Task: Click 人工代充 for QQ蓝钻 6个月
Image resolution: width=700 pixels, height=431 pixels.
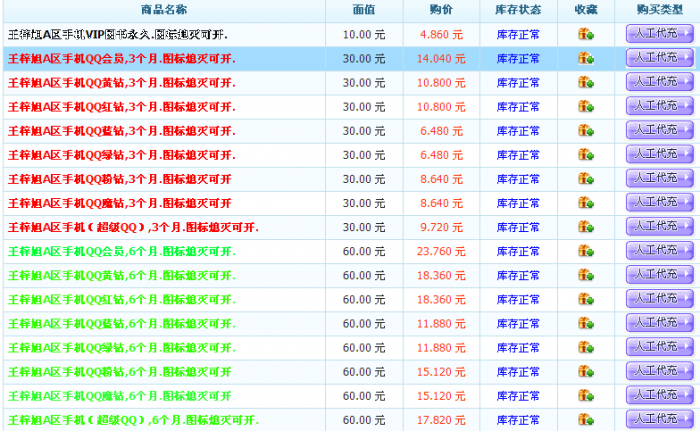Action: 660,323
